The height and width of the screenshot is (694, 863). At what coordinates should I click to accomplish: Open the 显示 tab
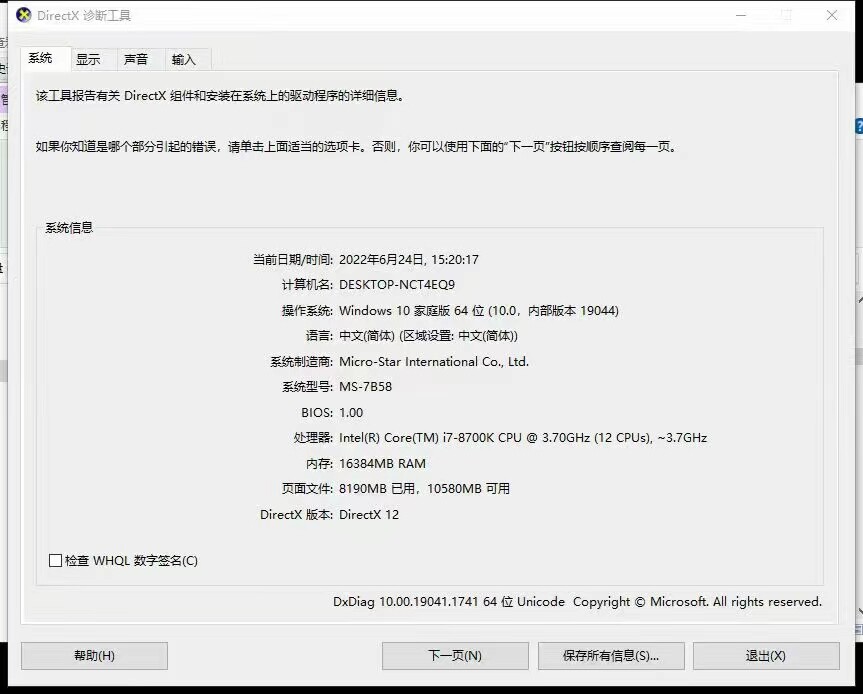point(88,59)
